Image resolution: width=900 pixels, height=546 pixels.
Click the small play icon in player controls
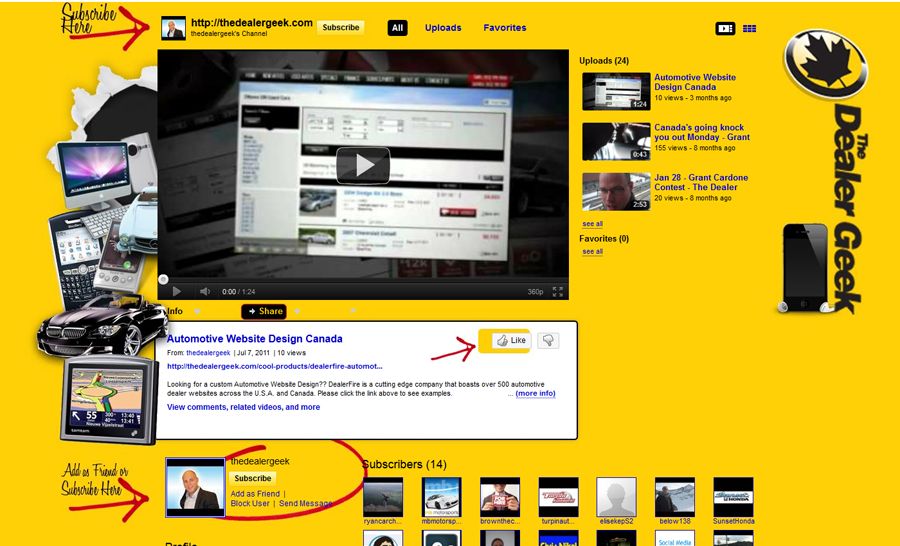pyautogui.click(x=177, y=292)
